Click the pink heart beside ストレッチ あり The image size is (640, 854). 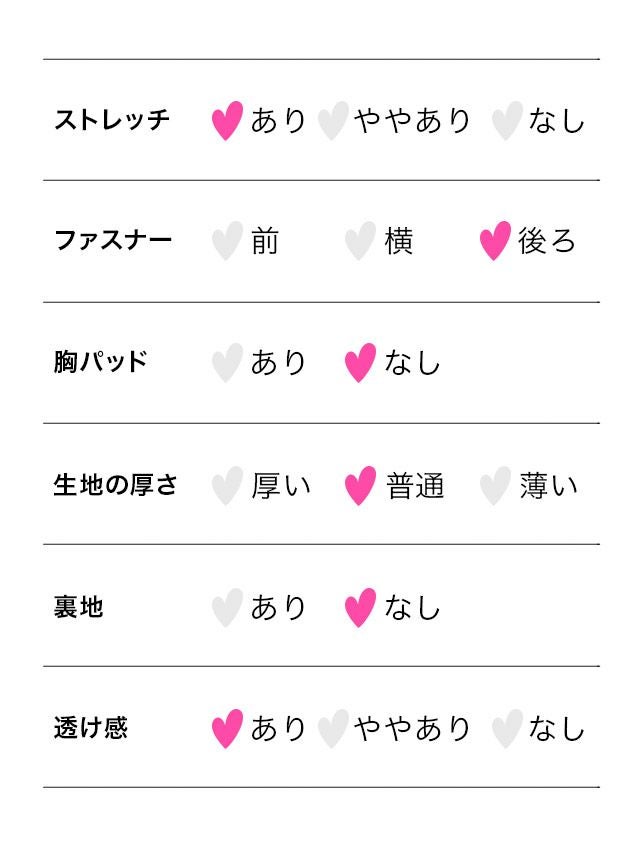point(227,121)
